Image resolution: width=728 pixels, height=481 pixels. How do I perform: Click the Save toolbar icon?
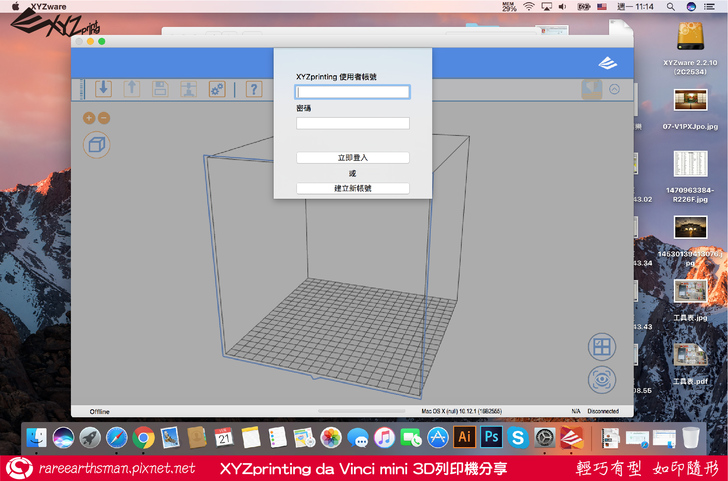(x=160, y=89)
